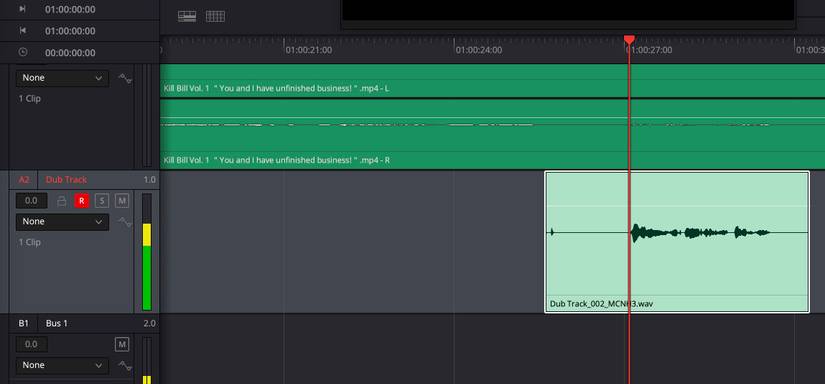Screen dimensions: 825x384
Task: Click duration timecode 00:00:00:00
Action: click(x=70, y=53)
